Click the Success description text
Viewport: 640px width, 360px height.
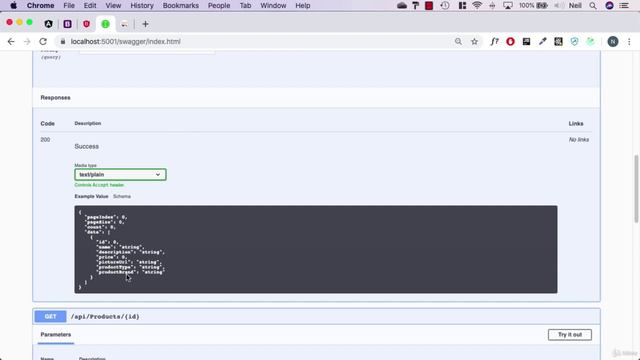point(87,146)
